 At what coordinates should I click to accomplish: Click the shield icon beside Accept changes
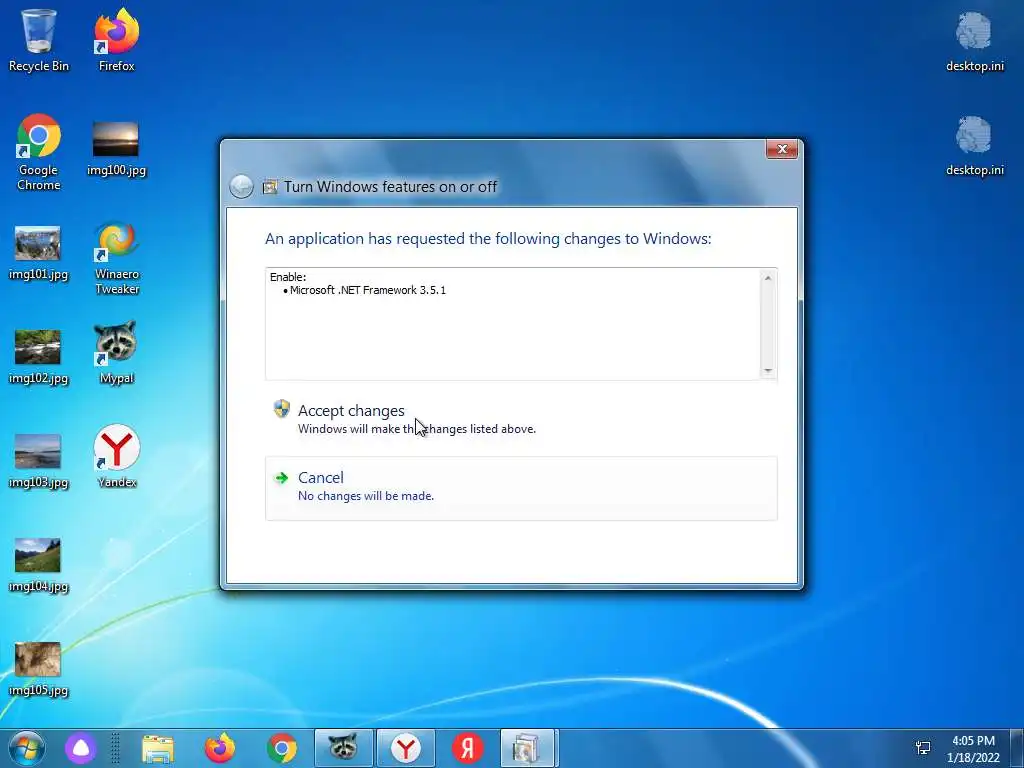tap(281, 409)
